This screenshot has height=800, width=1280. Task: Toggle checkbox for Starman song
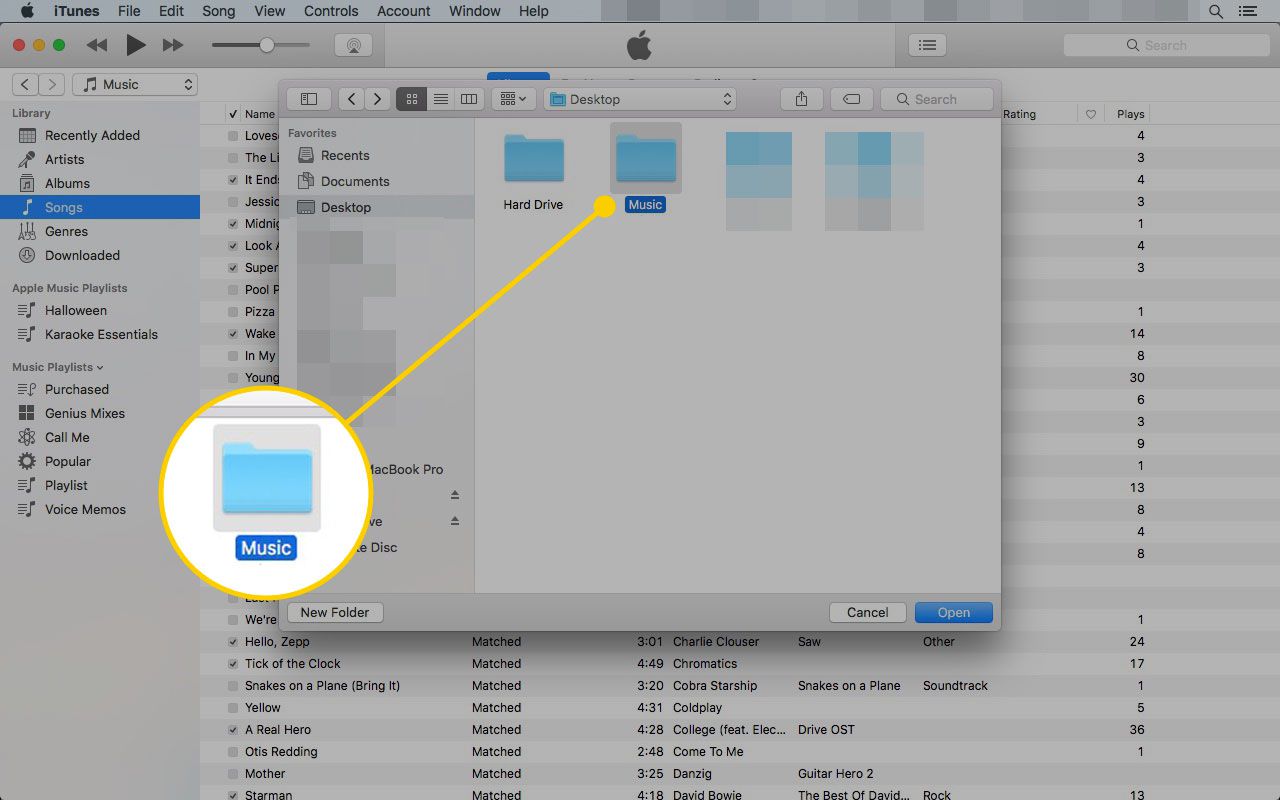click(x=233, y=795)
